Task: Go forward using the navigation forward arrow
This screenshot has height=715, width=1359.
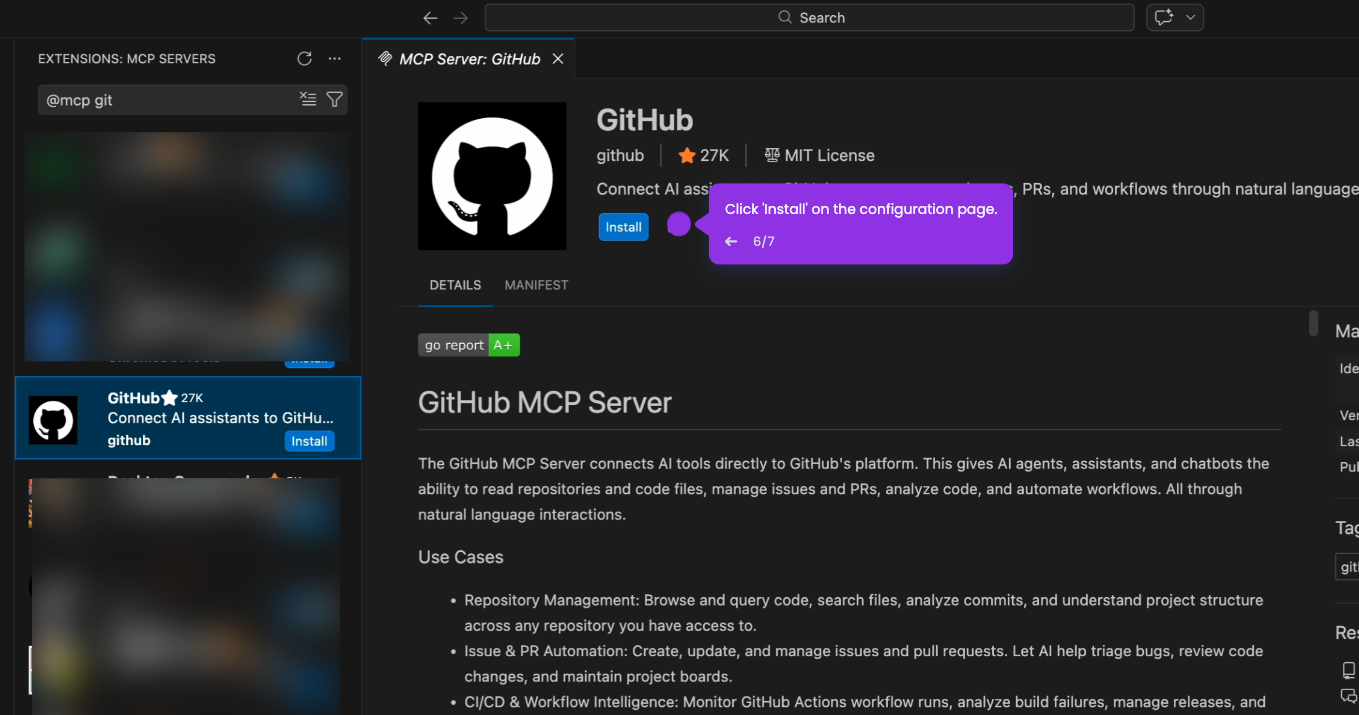Action: coord(461,18)
